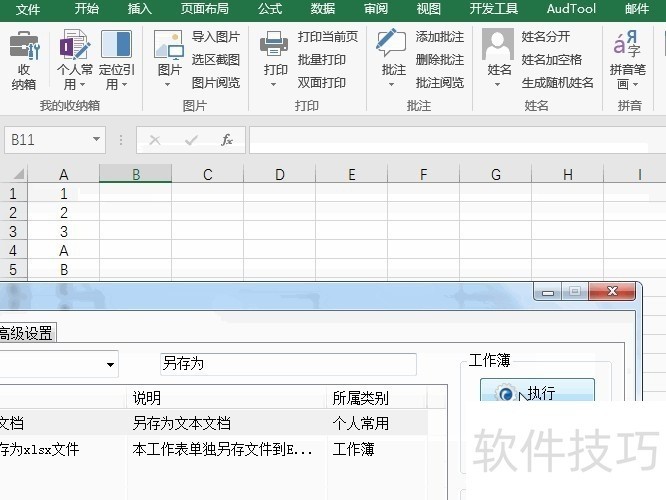The width and height of the screenshot is (666, 500).
Task: Select column E header
Action: tap(352, 174)
